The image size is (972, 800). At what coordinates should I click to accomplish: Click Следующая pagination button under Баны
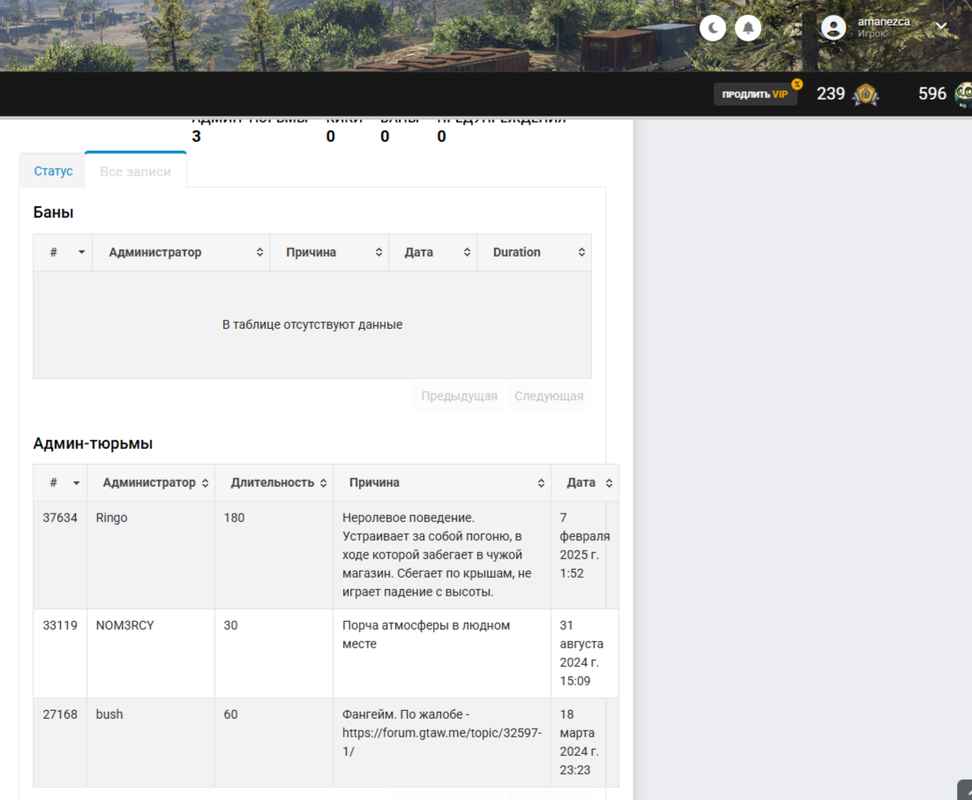point(549,396)
